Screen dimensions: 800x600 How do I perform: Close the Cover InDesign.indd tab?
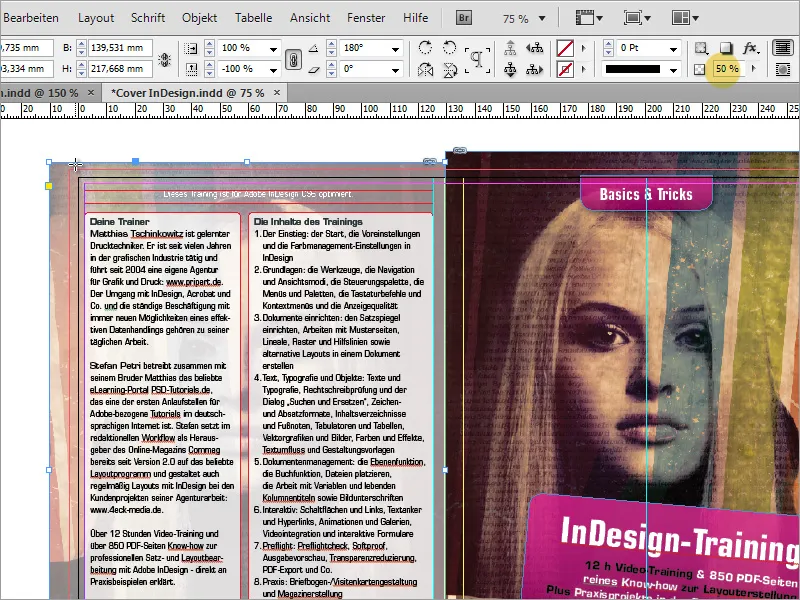(x=277, y=92)
